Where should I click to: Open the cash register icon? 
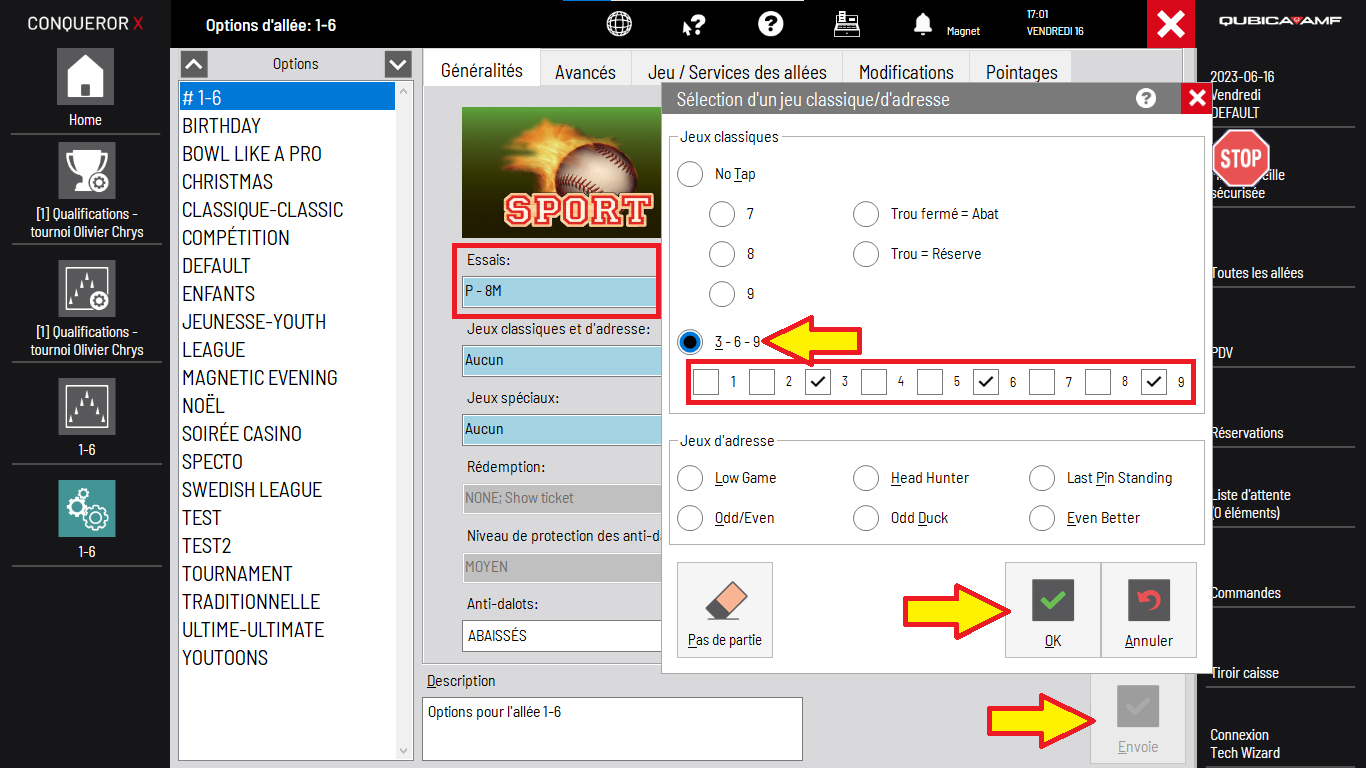click(848, 24)
